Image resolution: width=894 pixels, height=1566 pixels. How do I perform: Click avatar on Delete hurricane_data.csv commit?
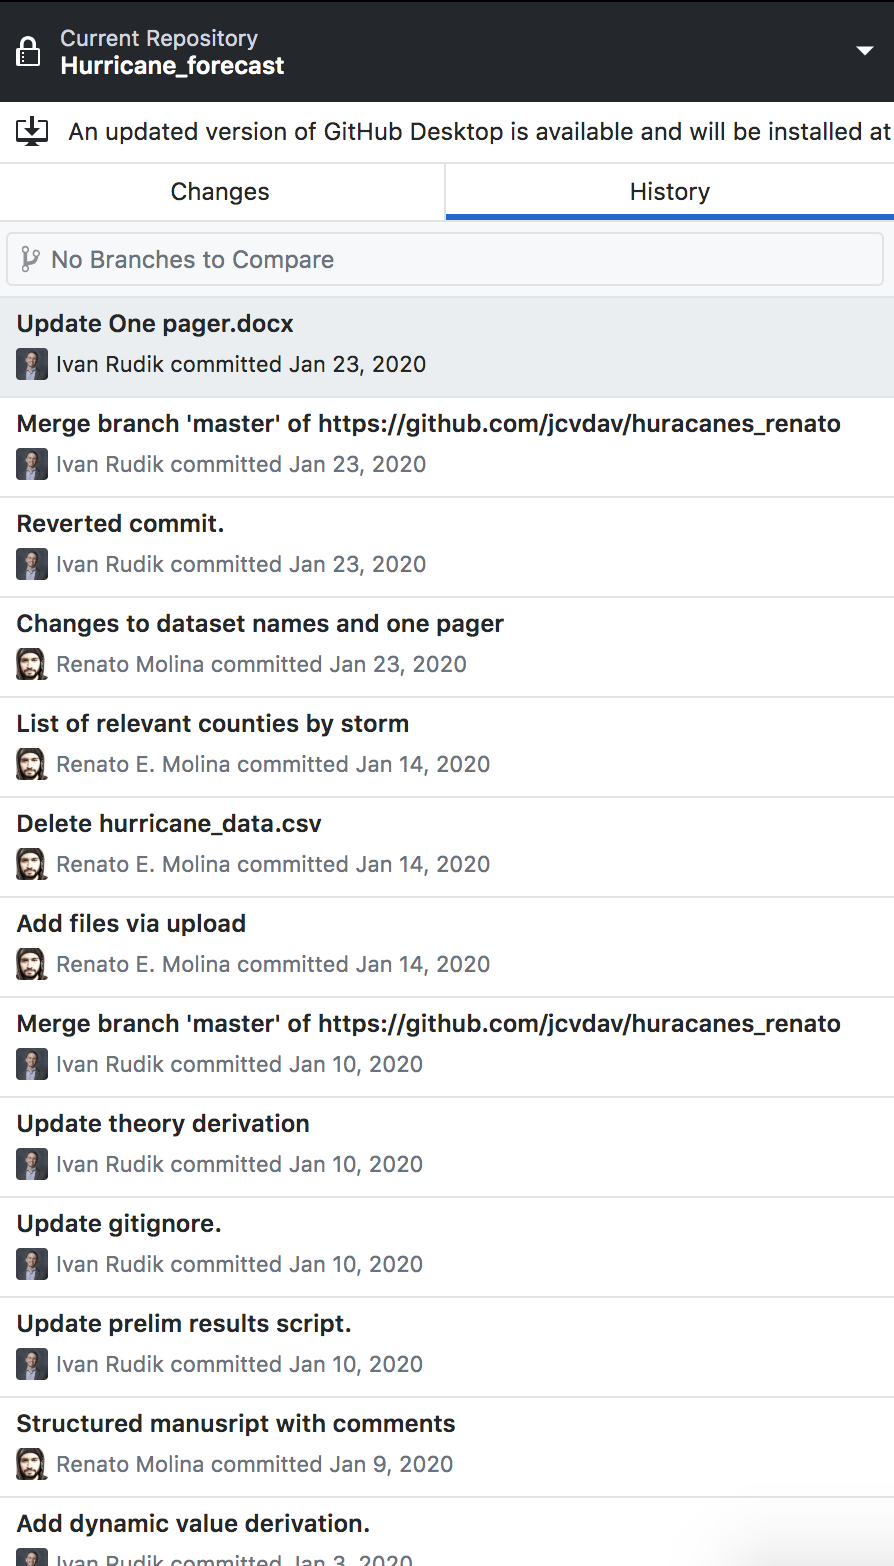point(32,864)
